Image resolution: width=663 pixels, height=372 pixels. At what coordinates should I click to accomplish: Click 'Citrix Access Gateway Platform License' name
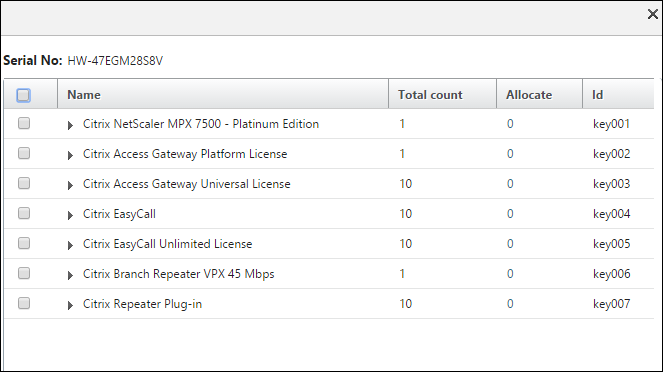185,154
